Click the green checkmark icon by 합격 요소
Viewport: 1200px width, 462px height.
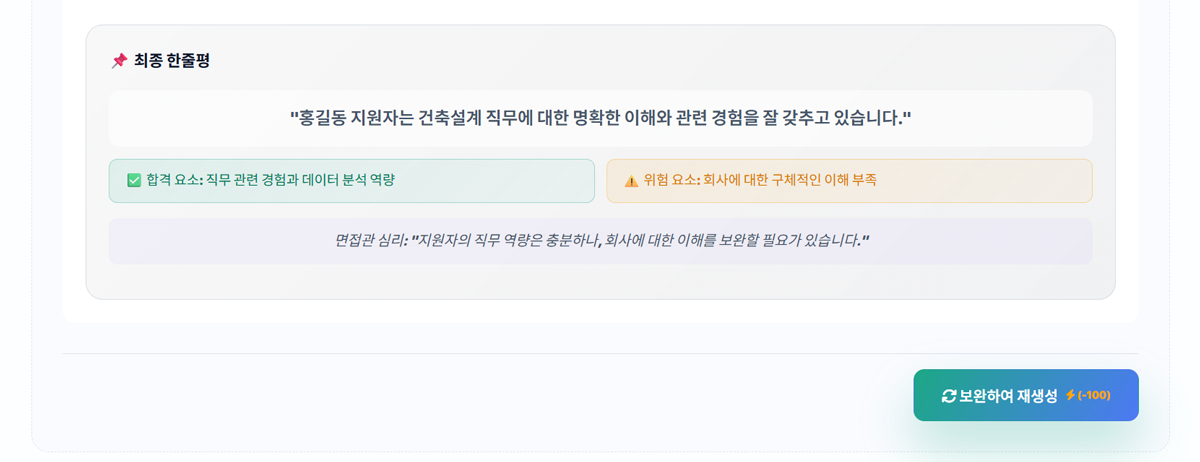point(134,181)
